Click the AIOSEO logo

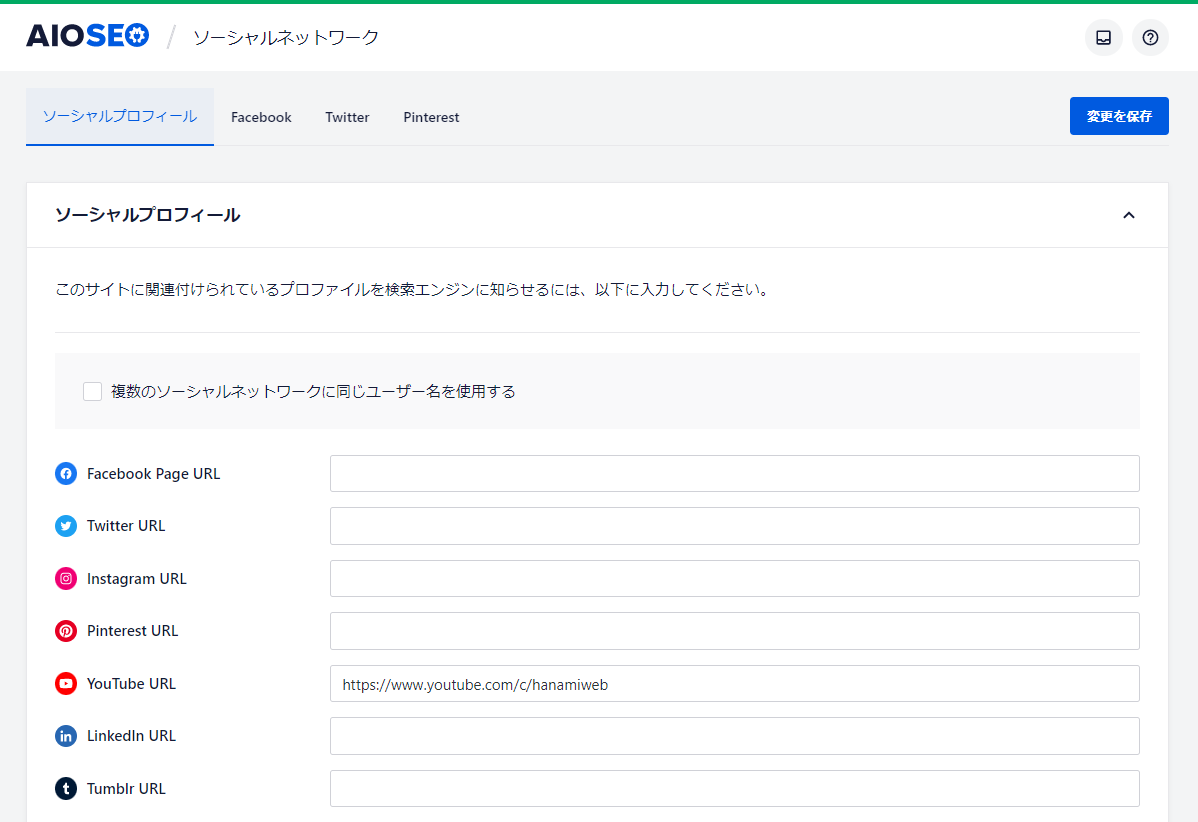click(x=87, y=37)
